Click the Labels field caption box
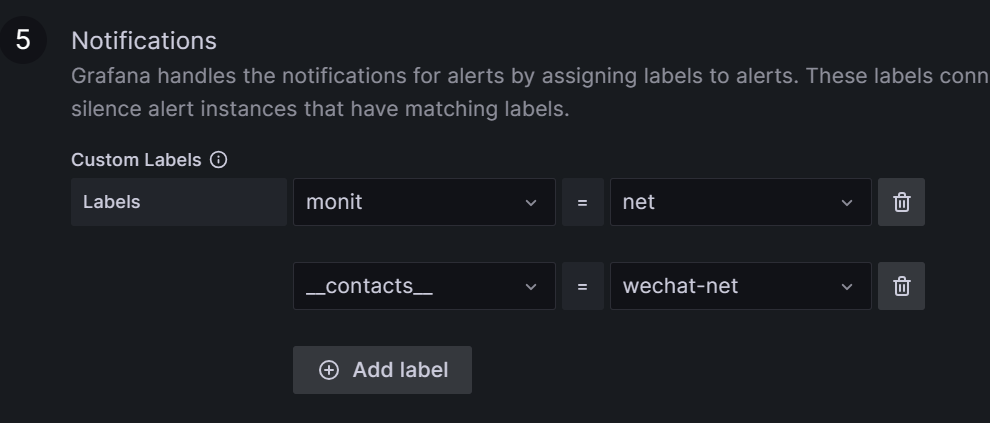This screenshot has height=423, width=990. pos(179,202)
